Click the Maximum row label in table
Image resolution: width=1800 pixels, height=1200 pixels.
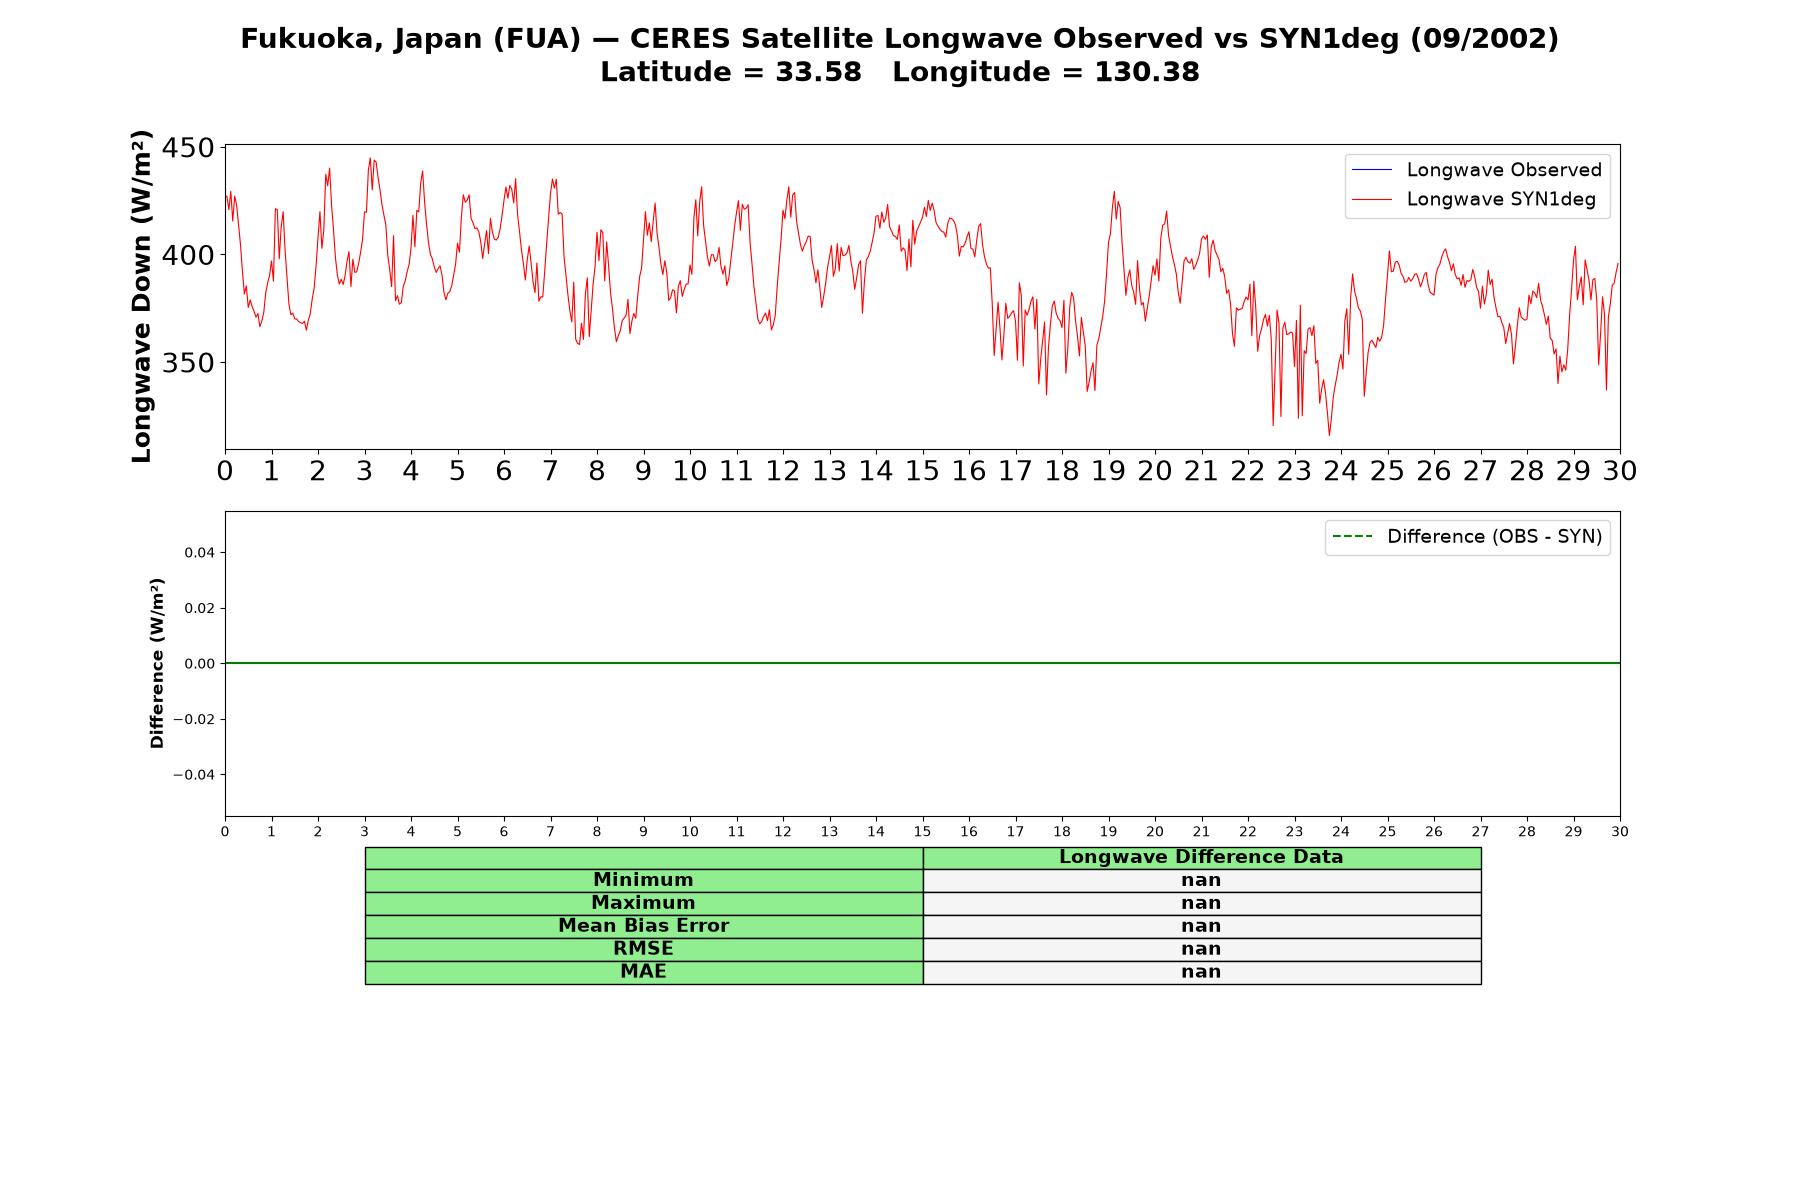click(643, 903)
